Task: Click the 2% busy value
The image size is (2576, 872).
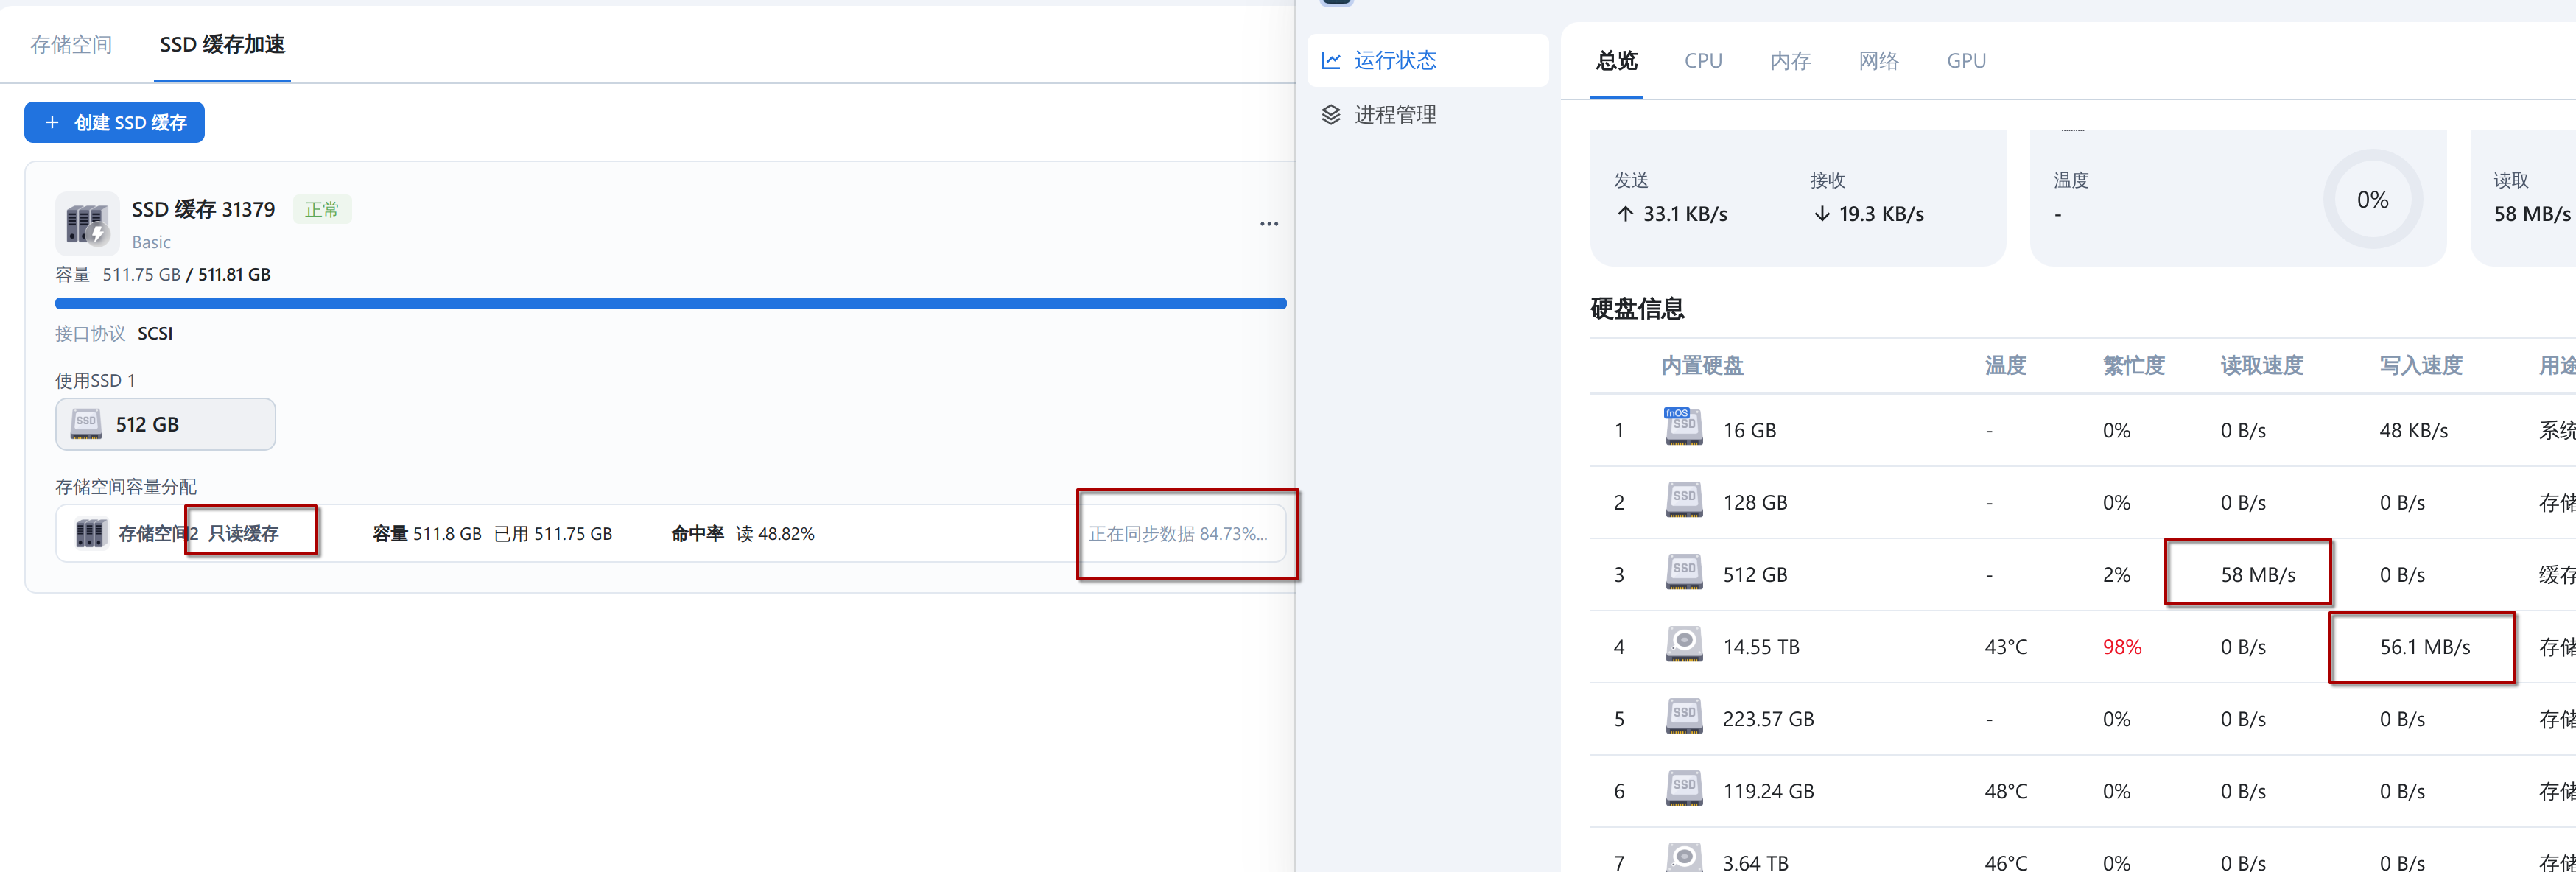Action: [x=2116, y=575]
